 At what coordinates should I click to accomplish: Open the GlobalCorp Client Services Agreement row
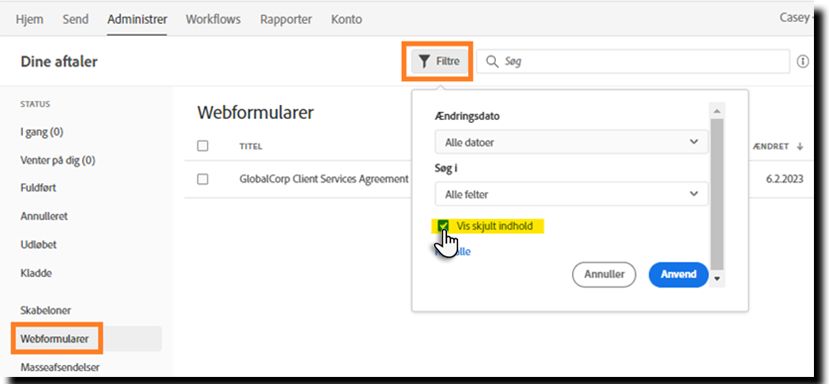pos(324,179)
